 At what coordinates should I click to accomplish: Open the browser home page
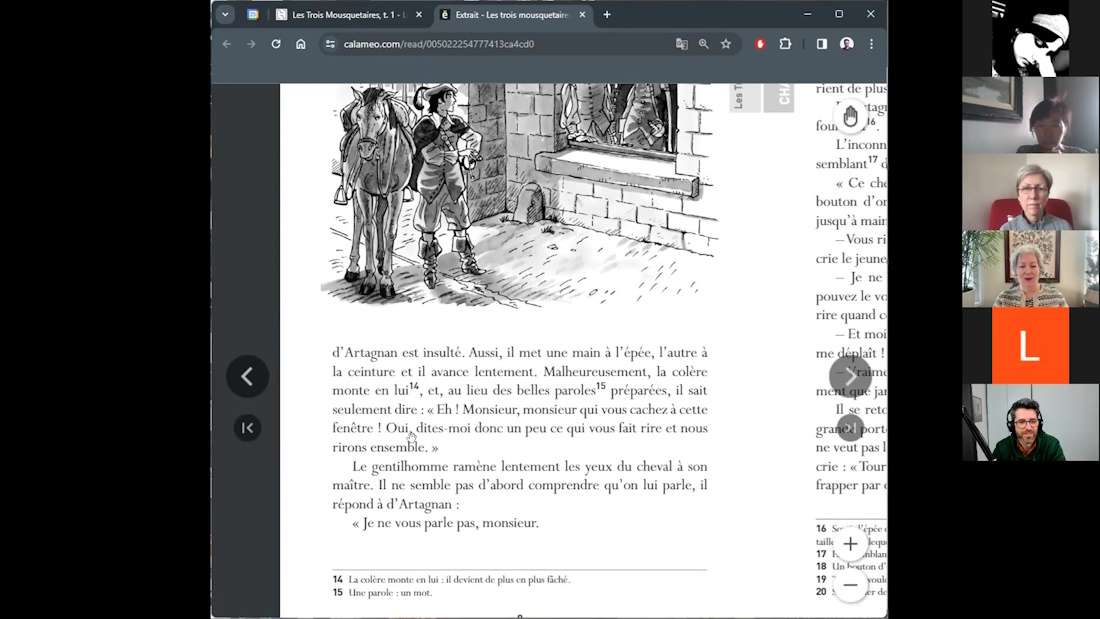(x=300, y=44)
